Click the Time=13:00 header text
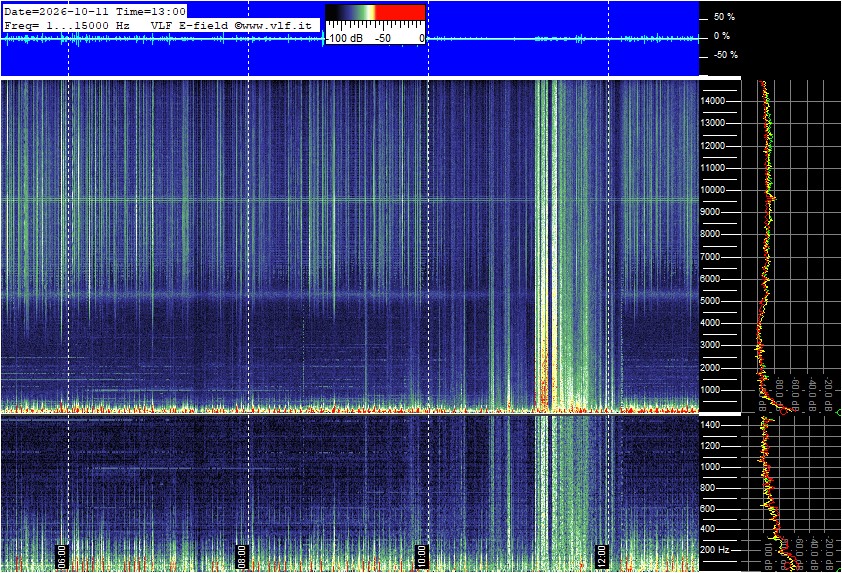Screen dimensions: 842x573 pyautogui.click(x=151, y=11)
